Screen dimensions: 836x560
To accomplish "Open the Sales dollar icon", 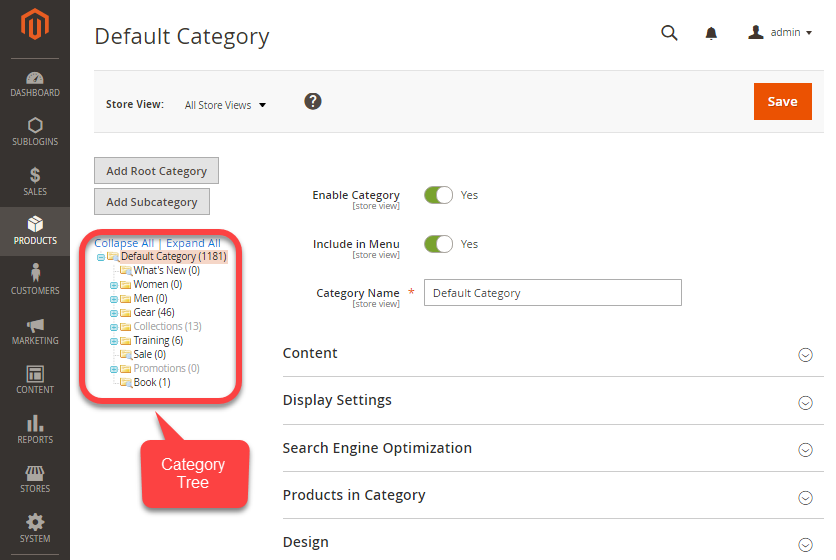I will click(x=35, y=175).
